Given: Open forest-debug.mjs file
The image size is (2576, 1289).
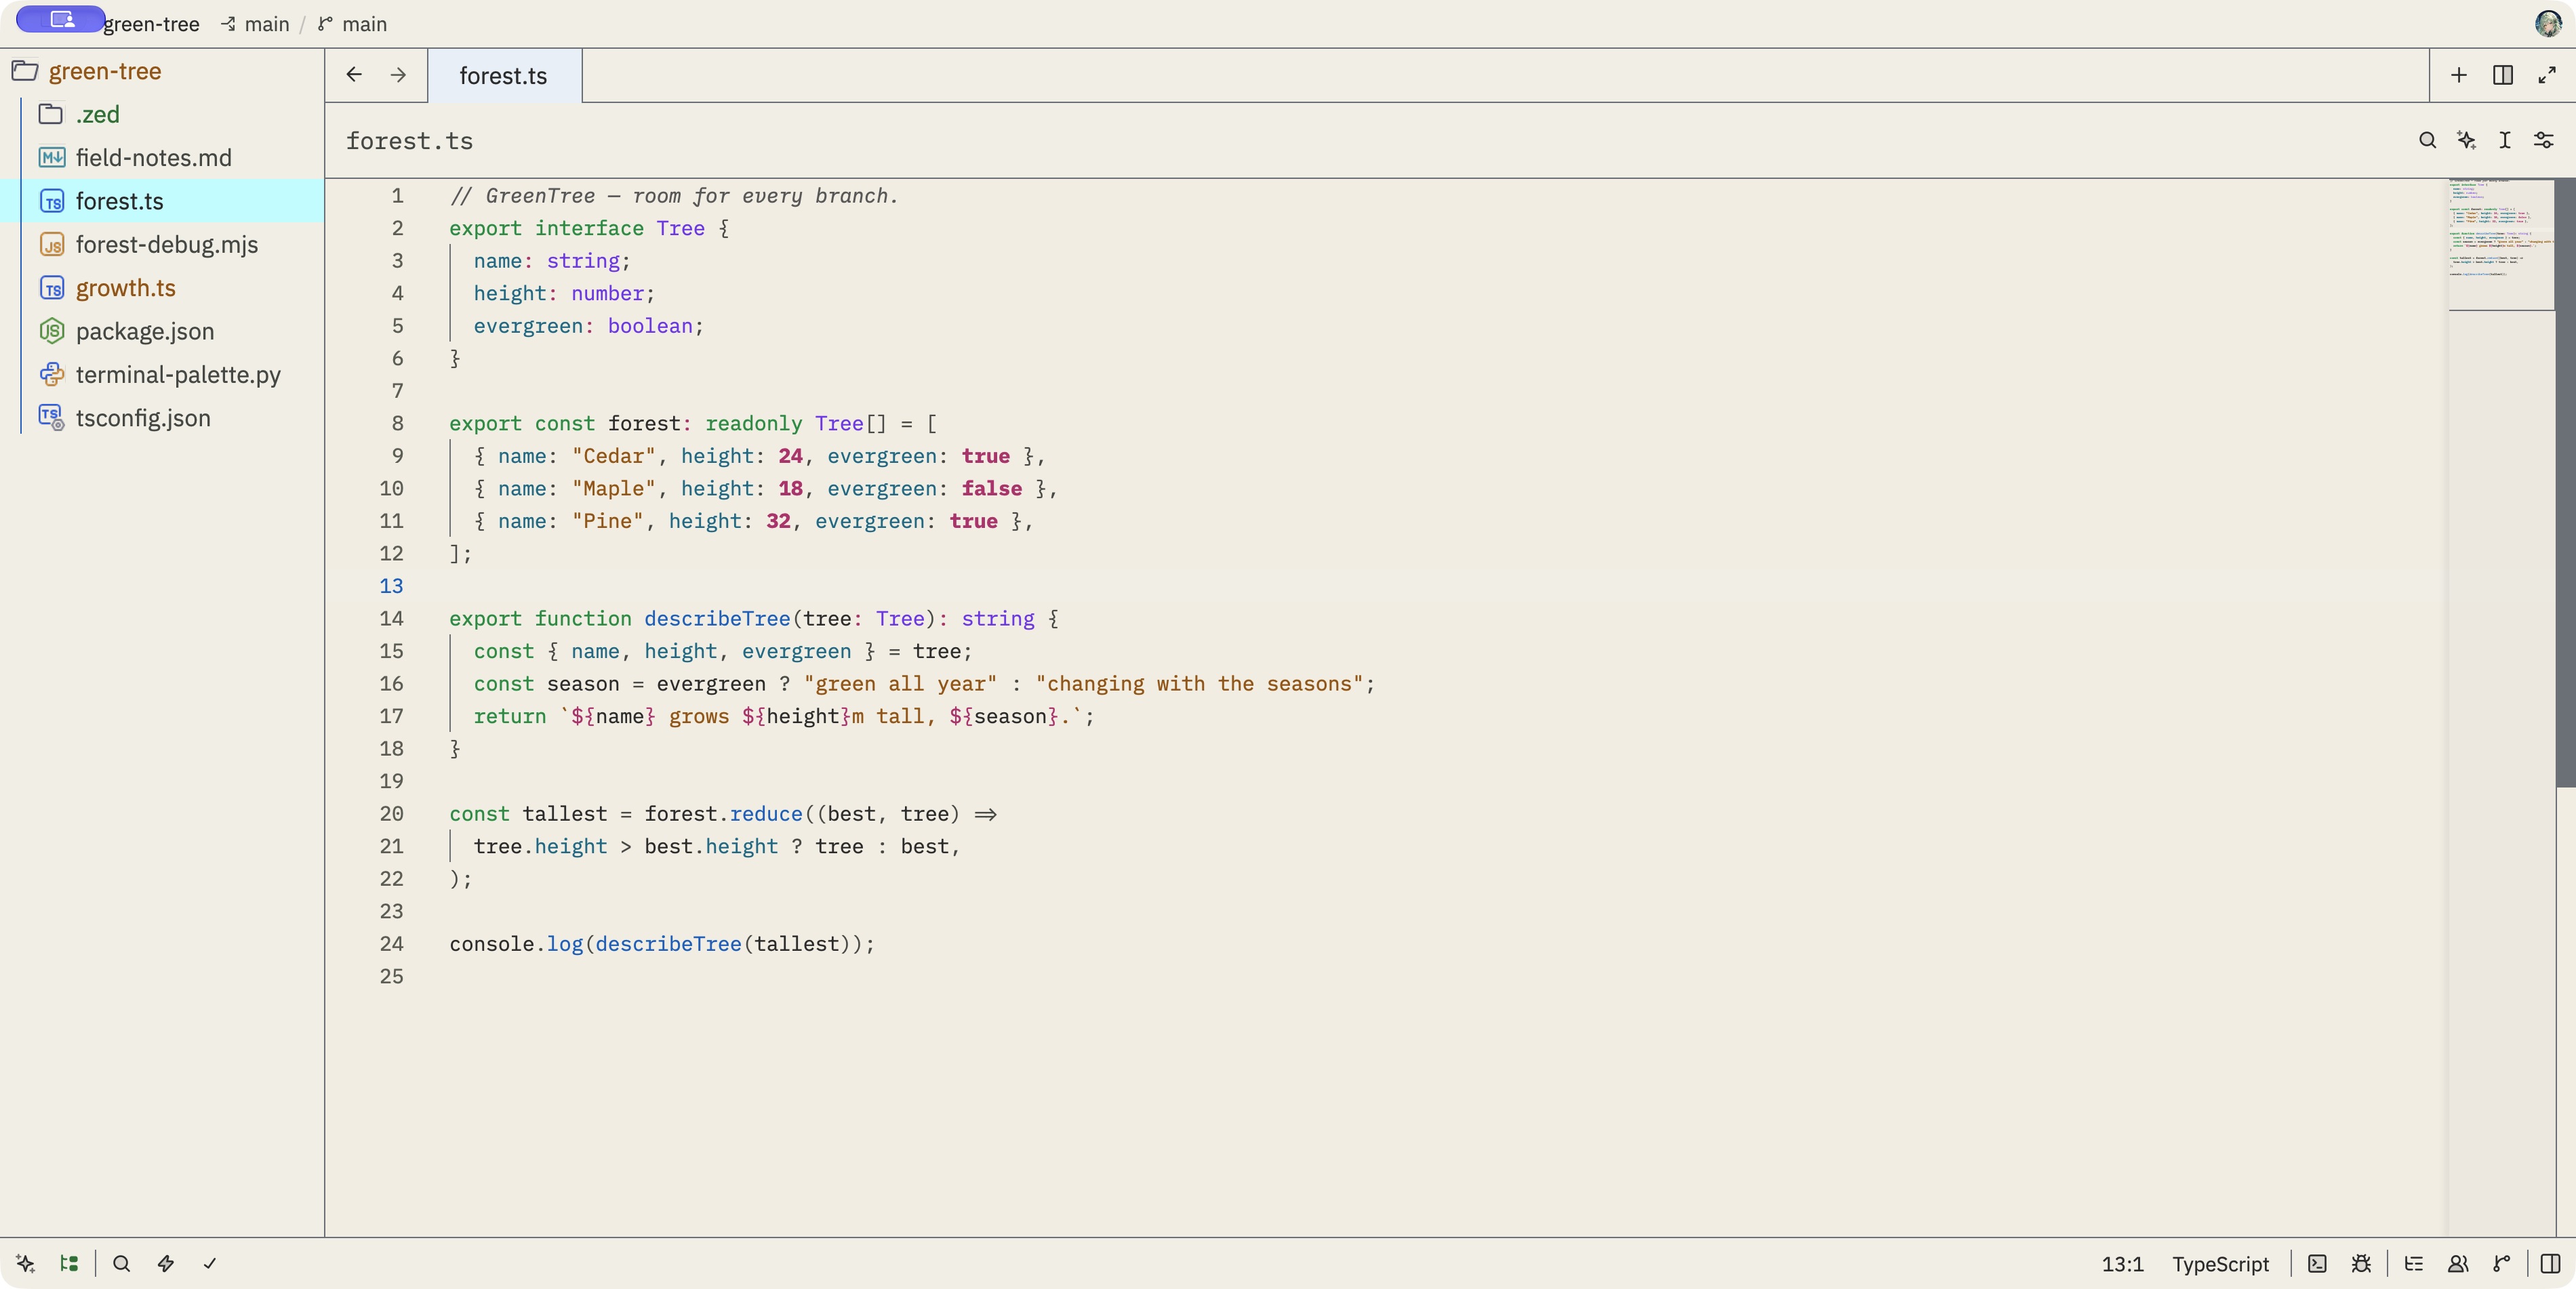Looking at the screenshot, I should coord(162,245).
